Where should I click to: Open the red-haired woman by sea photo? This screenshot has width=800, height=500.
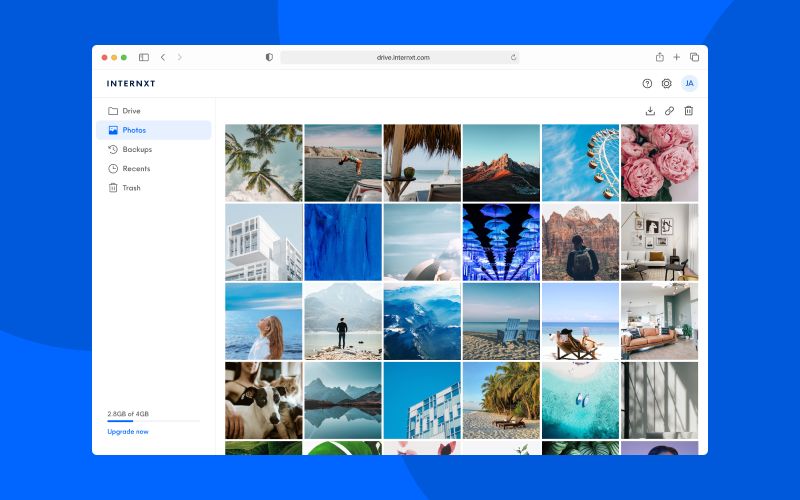tap(264, 321)
